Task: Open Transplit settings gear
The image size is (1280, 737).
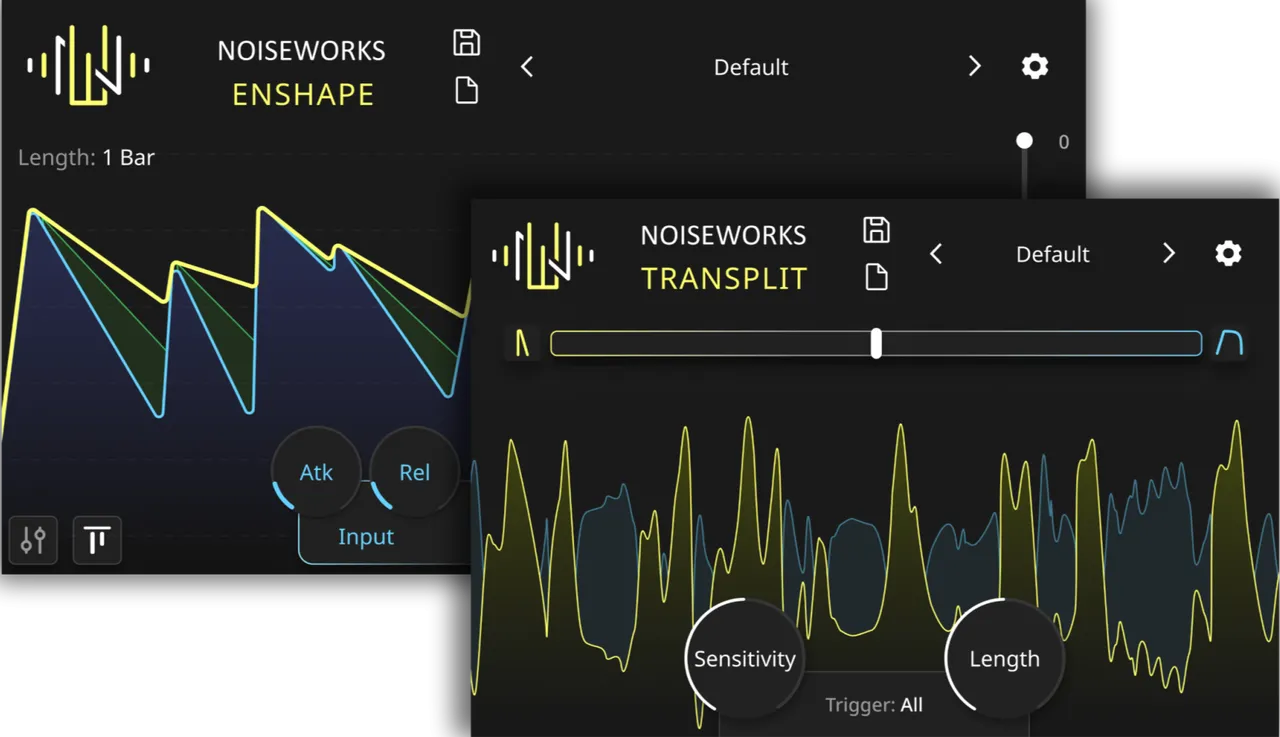Action: click(1228, 254)
